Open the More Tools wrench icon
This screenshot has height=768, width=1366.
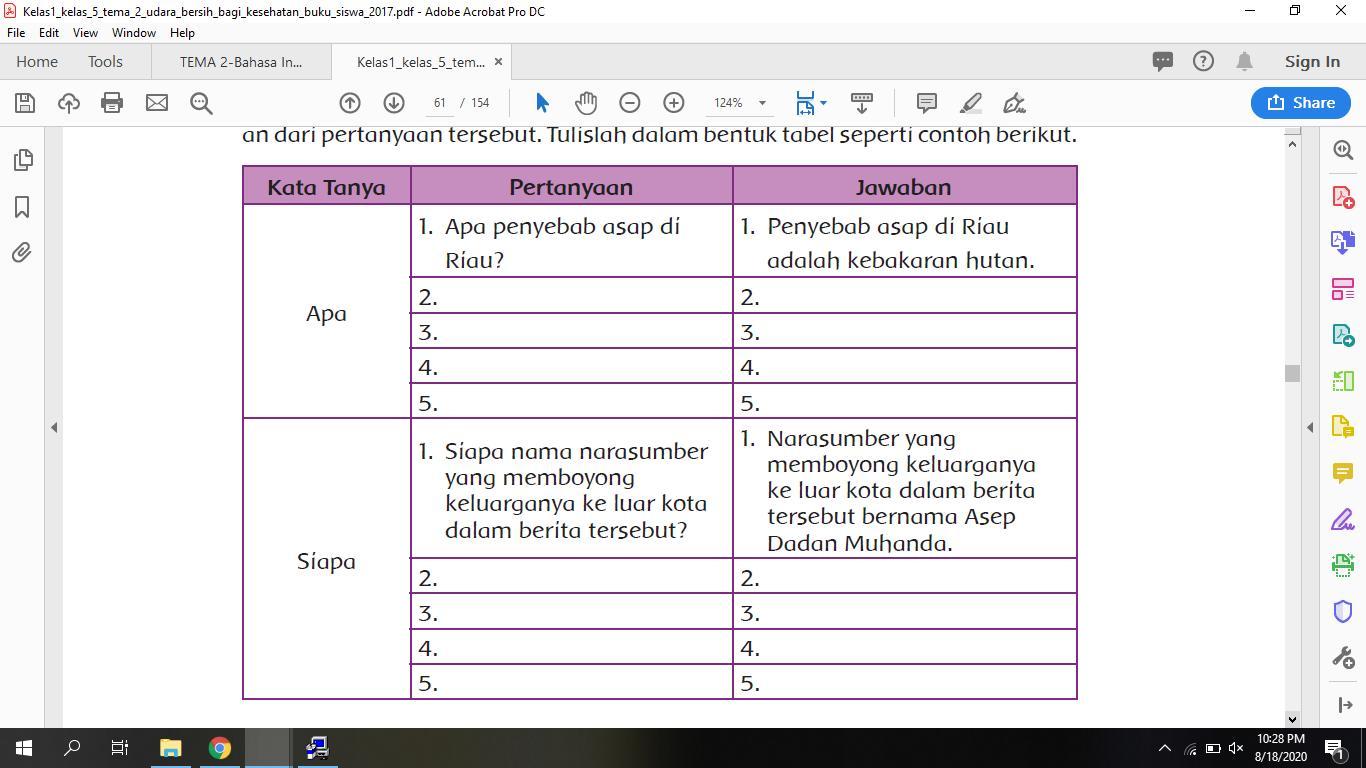coord(1343,658)
